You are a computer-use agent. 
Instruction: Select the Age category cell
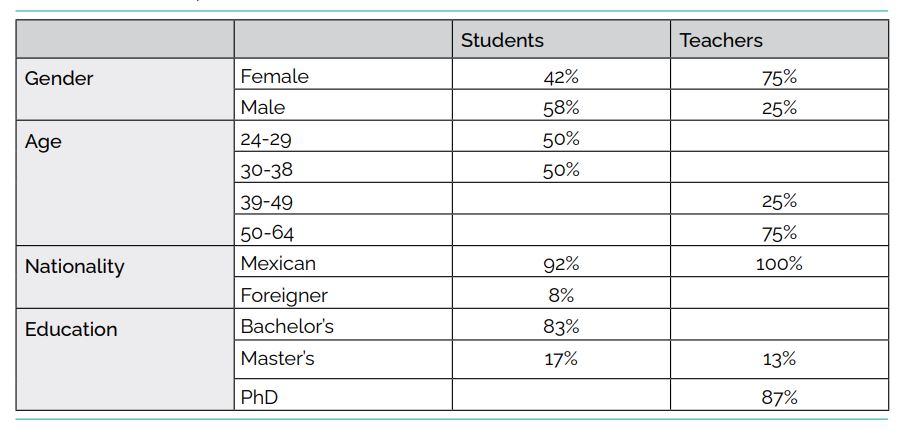[x=44, y=141]
